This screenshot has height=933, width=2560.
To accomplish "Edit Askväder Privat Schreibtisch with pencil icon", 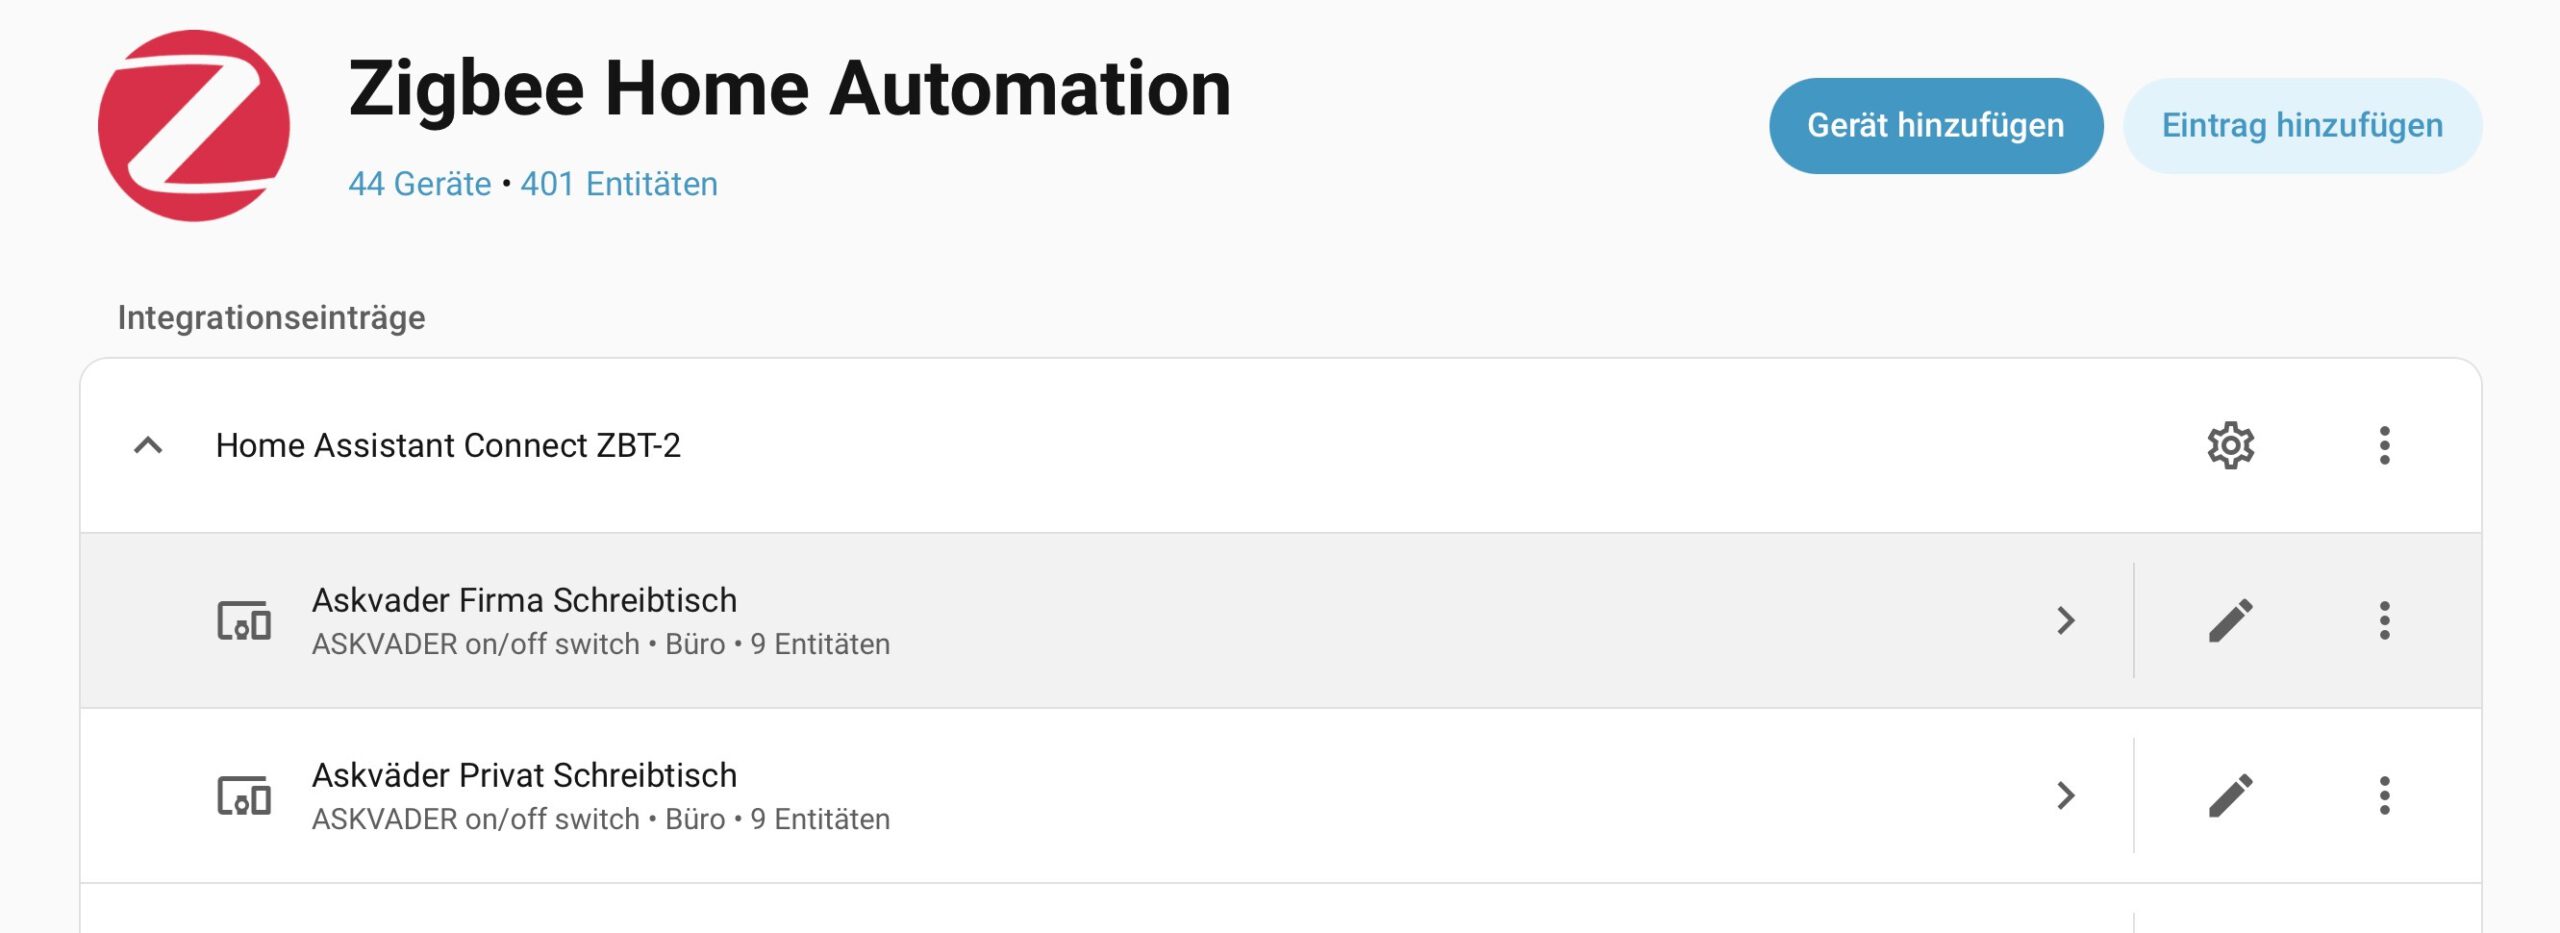I will 2230,796.
